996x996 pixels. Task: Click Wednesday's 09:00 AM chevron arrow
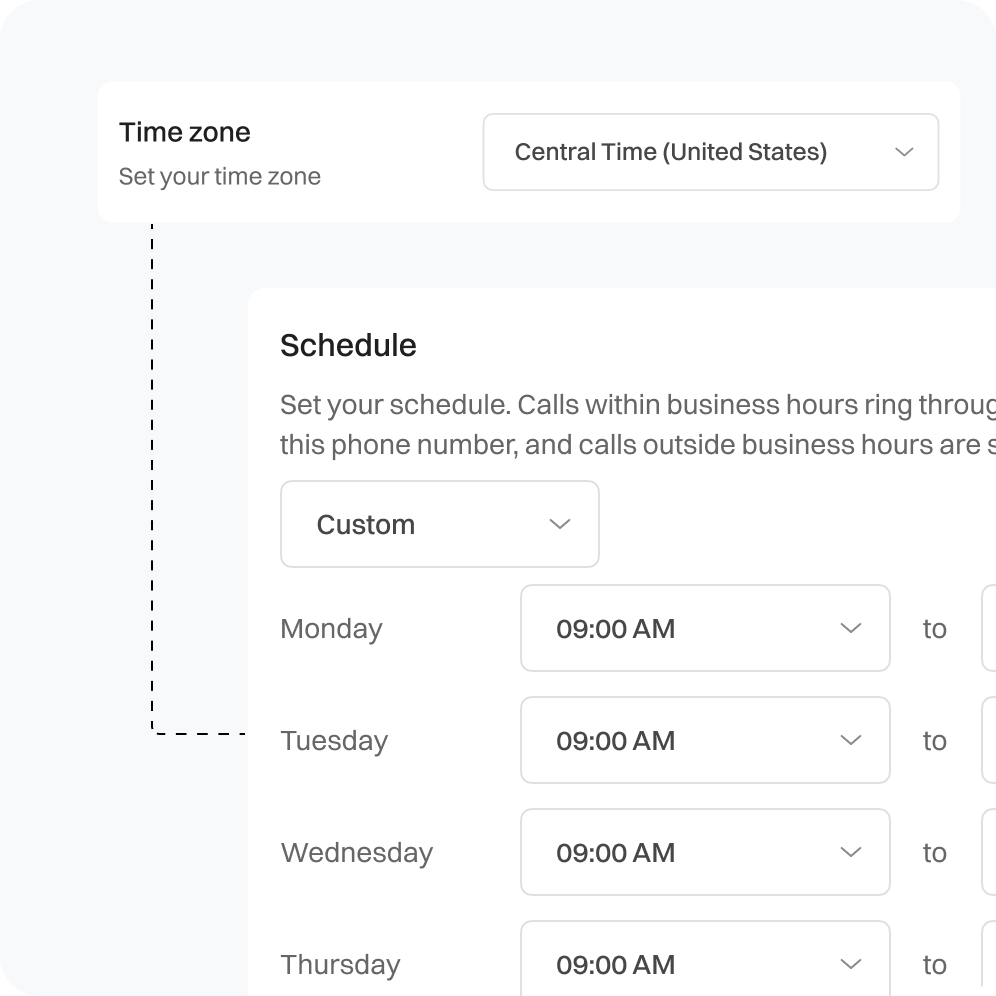pyautogui.click(x=851, y=852)
